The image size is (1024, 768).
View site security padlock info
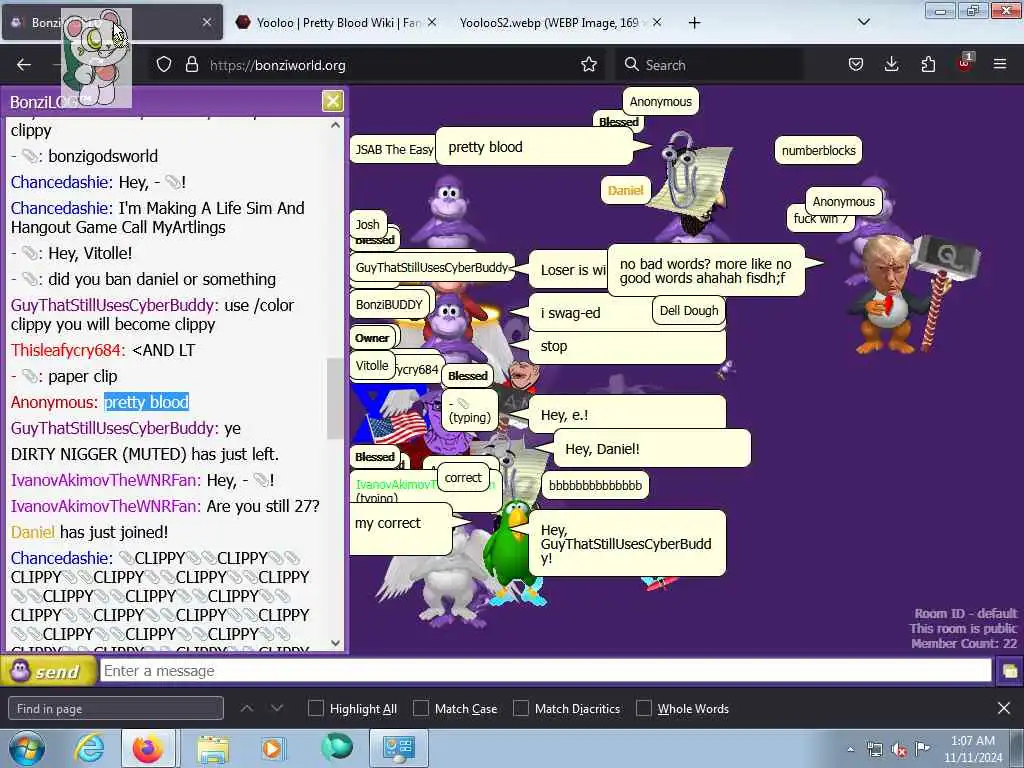[191, 65]
